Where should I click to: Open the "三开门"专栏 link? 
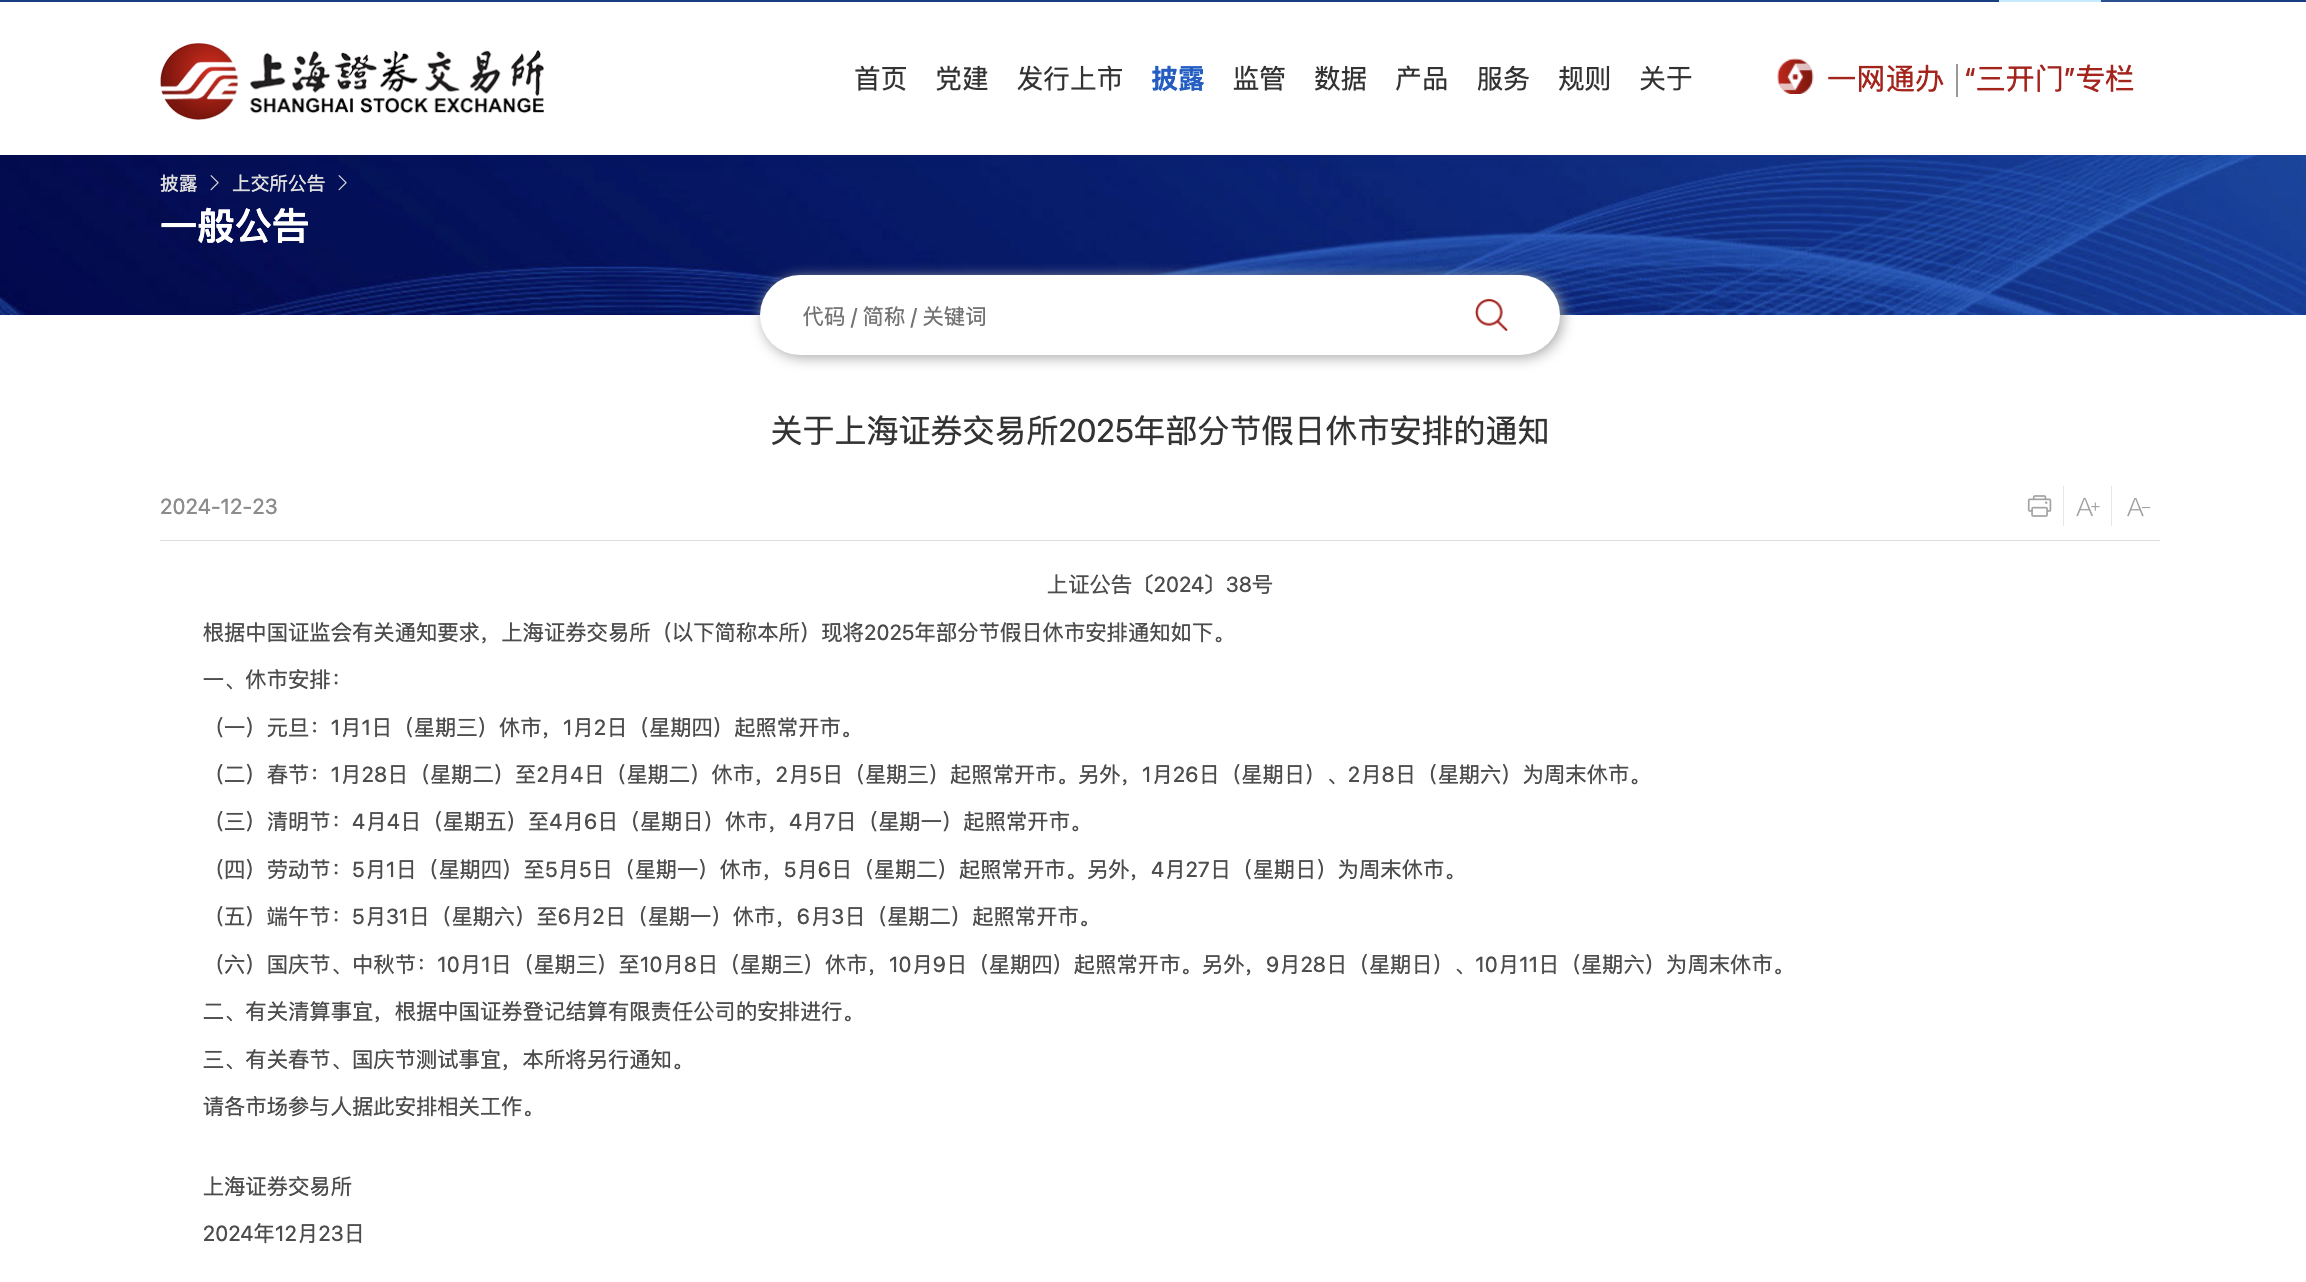(x=2049, y=78)
